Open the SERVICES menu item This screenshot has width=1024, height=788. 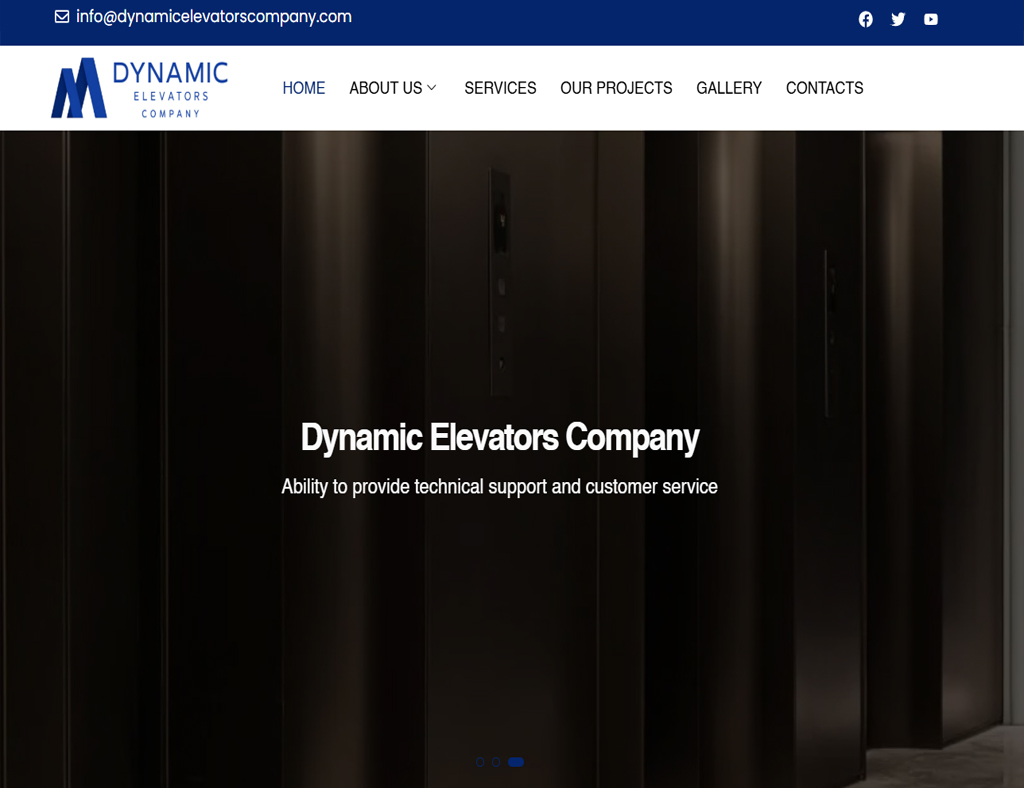point(500,87)
